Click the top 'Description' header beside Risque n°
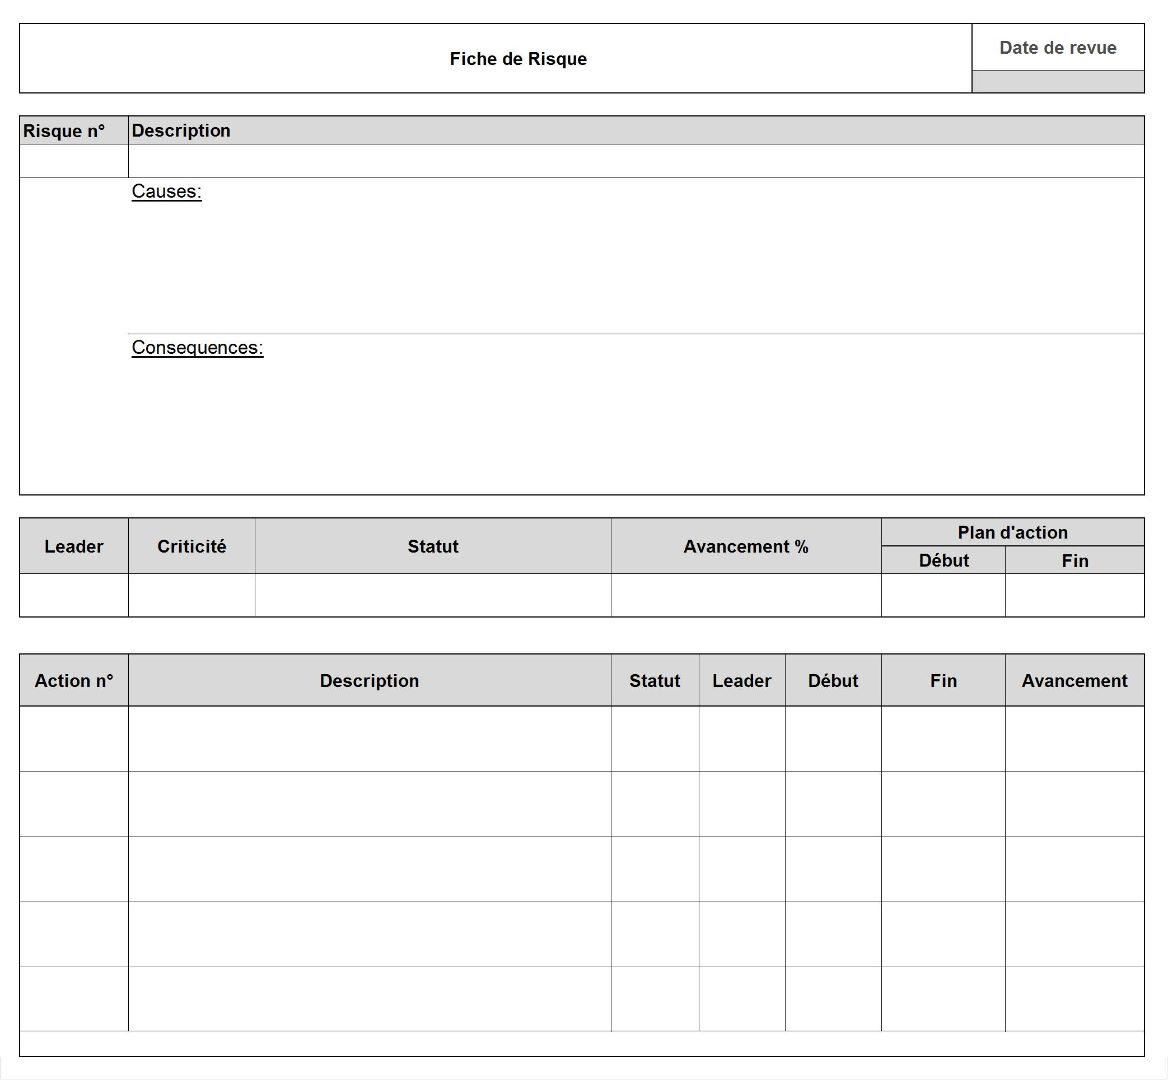Screen dimensions: 1168x1080 636,131
